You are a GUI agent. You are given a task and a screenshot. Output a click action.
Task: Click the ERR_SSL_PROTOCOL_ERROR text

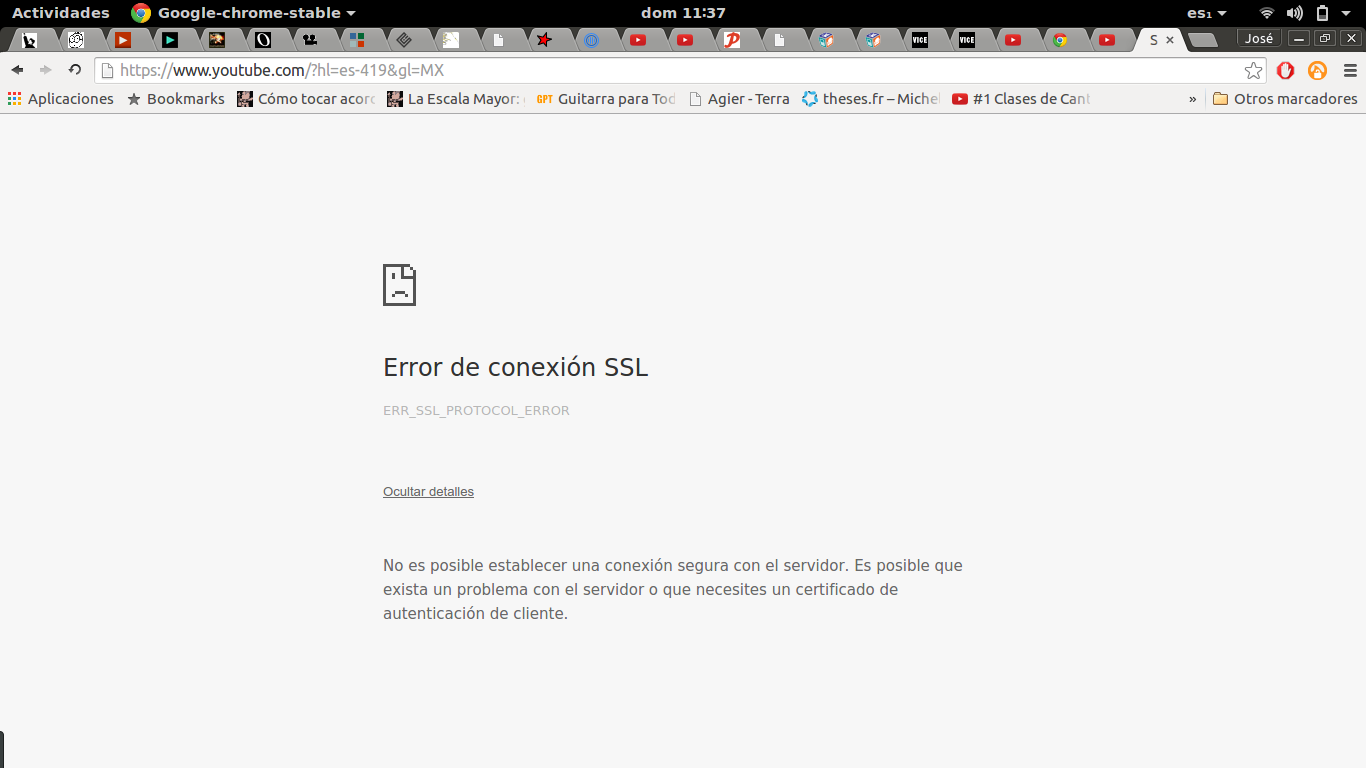point(476,411)
